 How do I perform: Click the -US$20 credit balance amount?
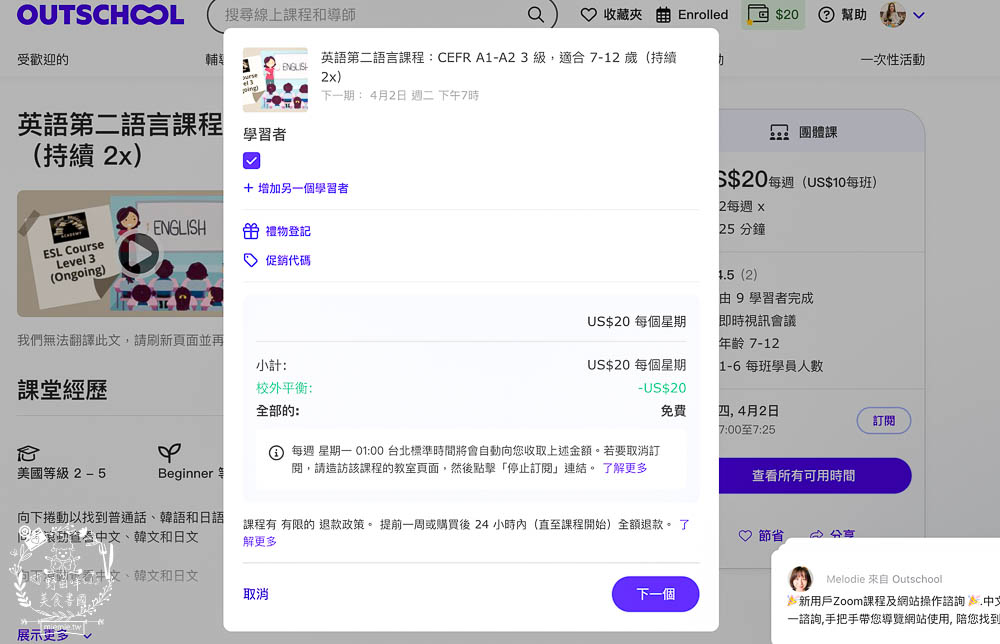tap(662, 388)
